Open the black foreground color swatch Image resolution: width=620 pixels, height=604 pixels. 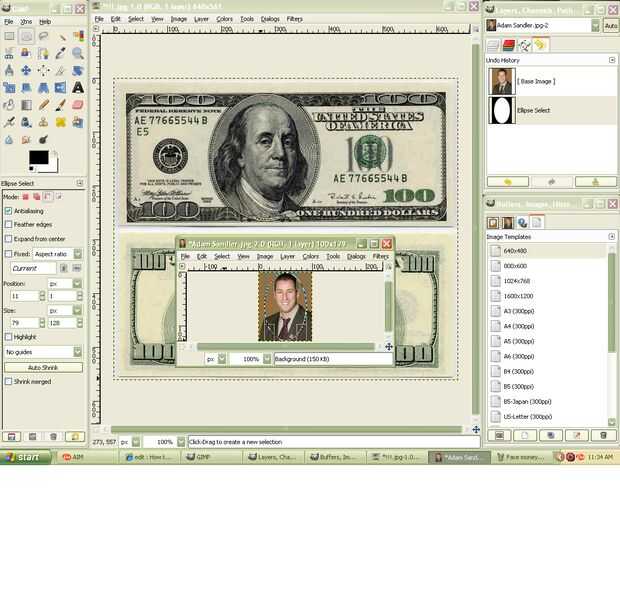point(39,157)
